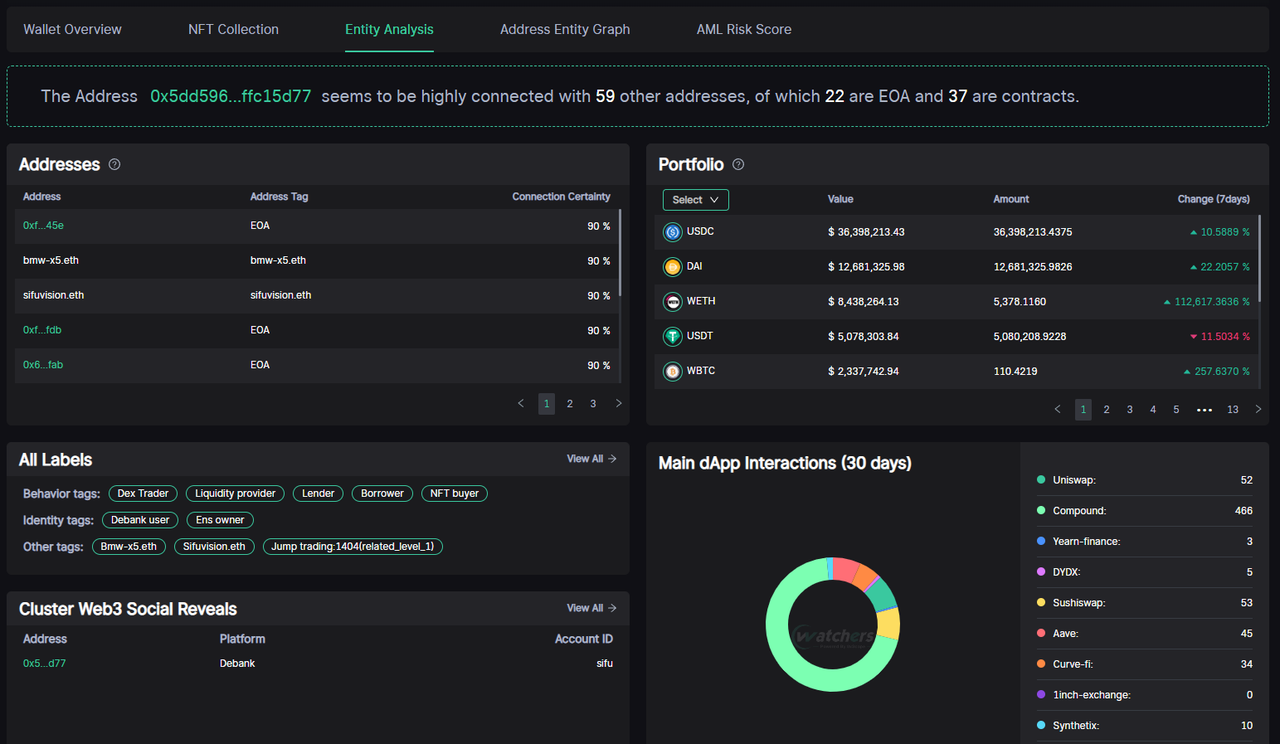Click the Addresses table scrollbar
The height and width of the screenshot is (744, 1280).
pos(620,252)
